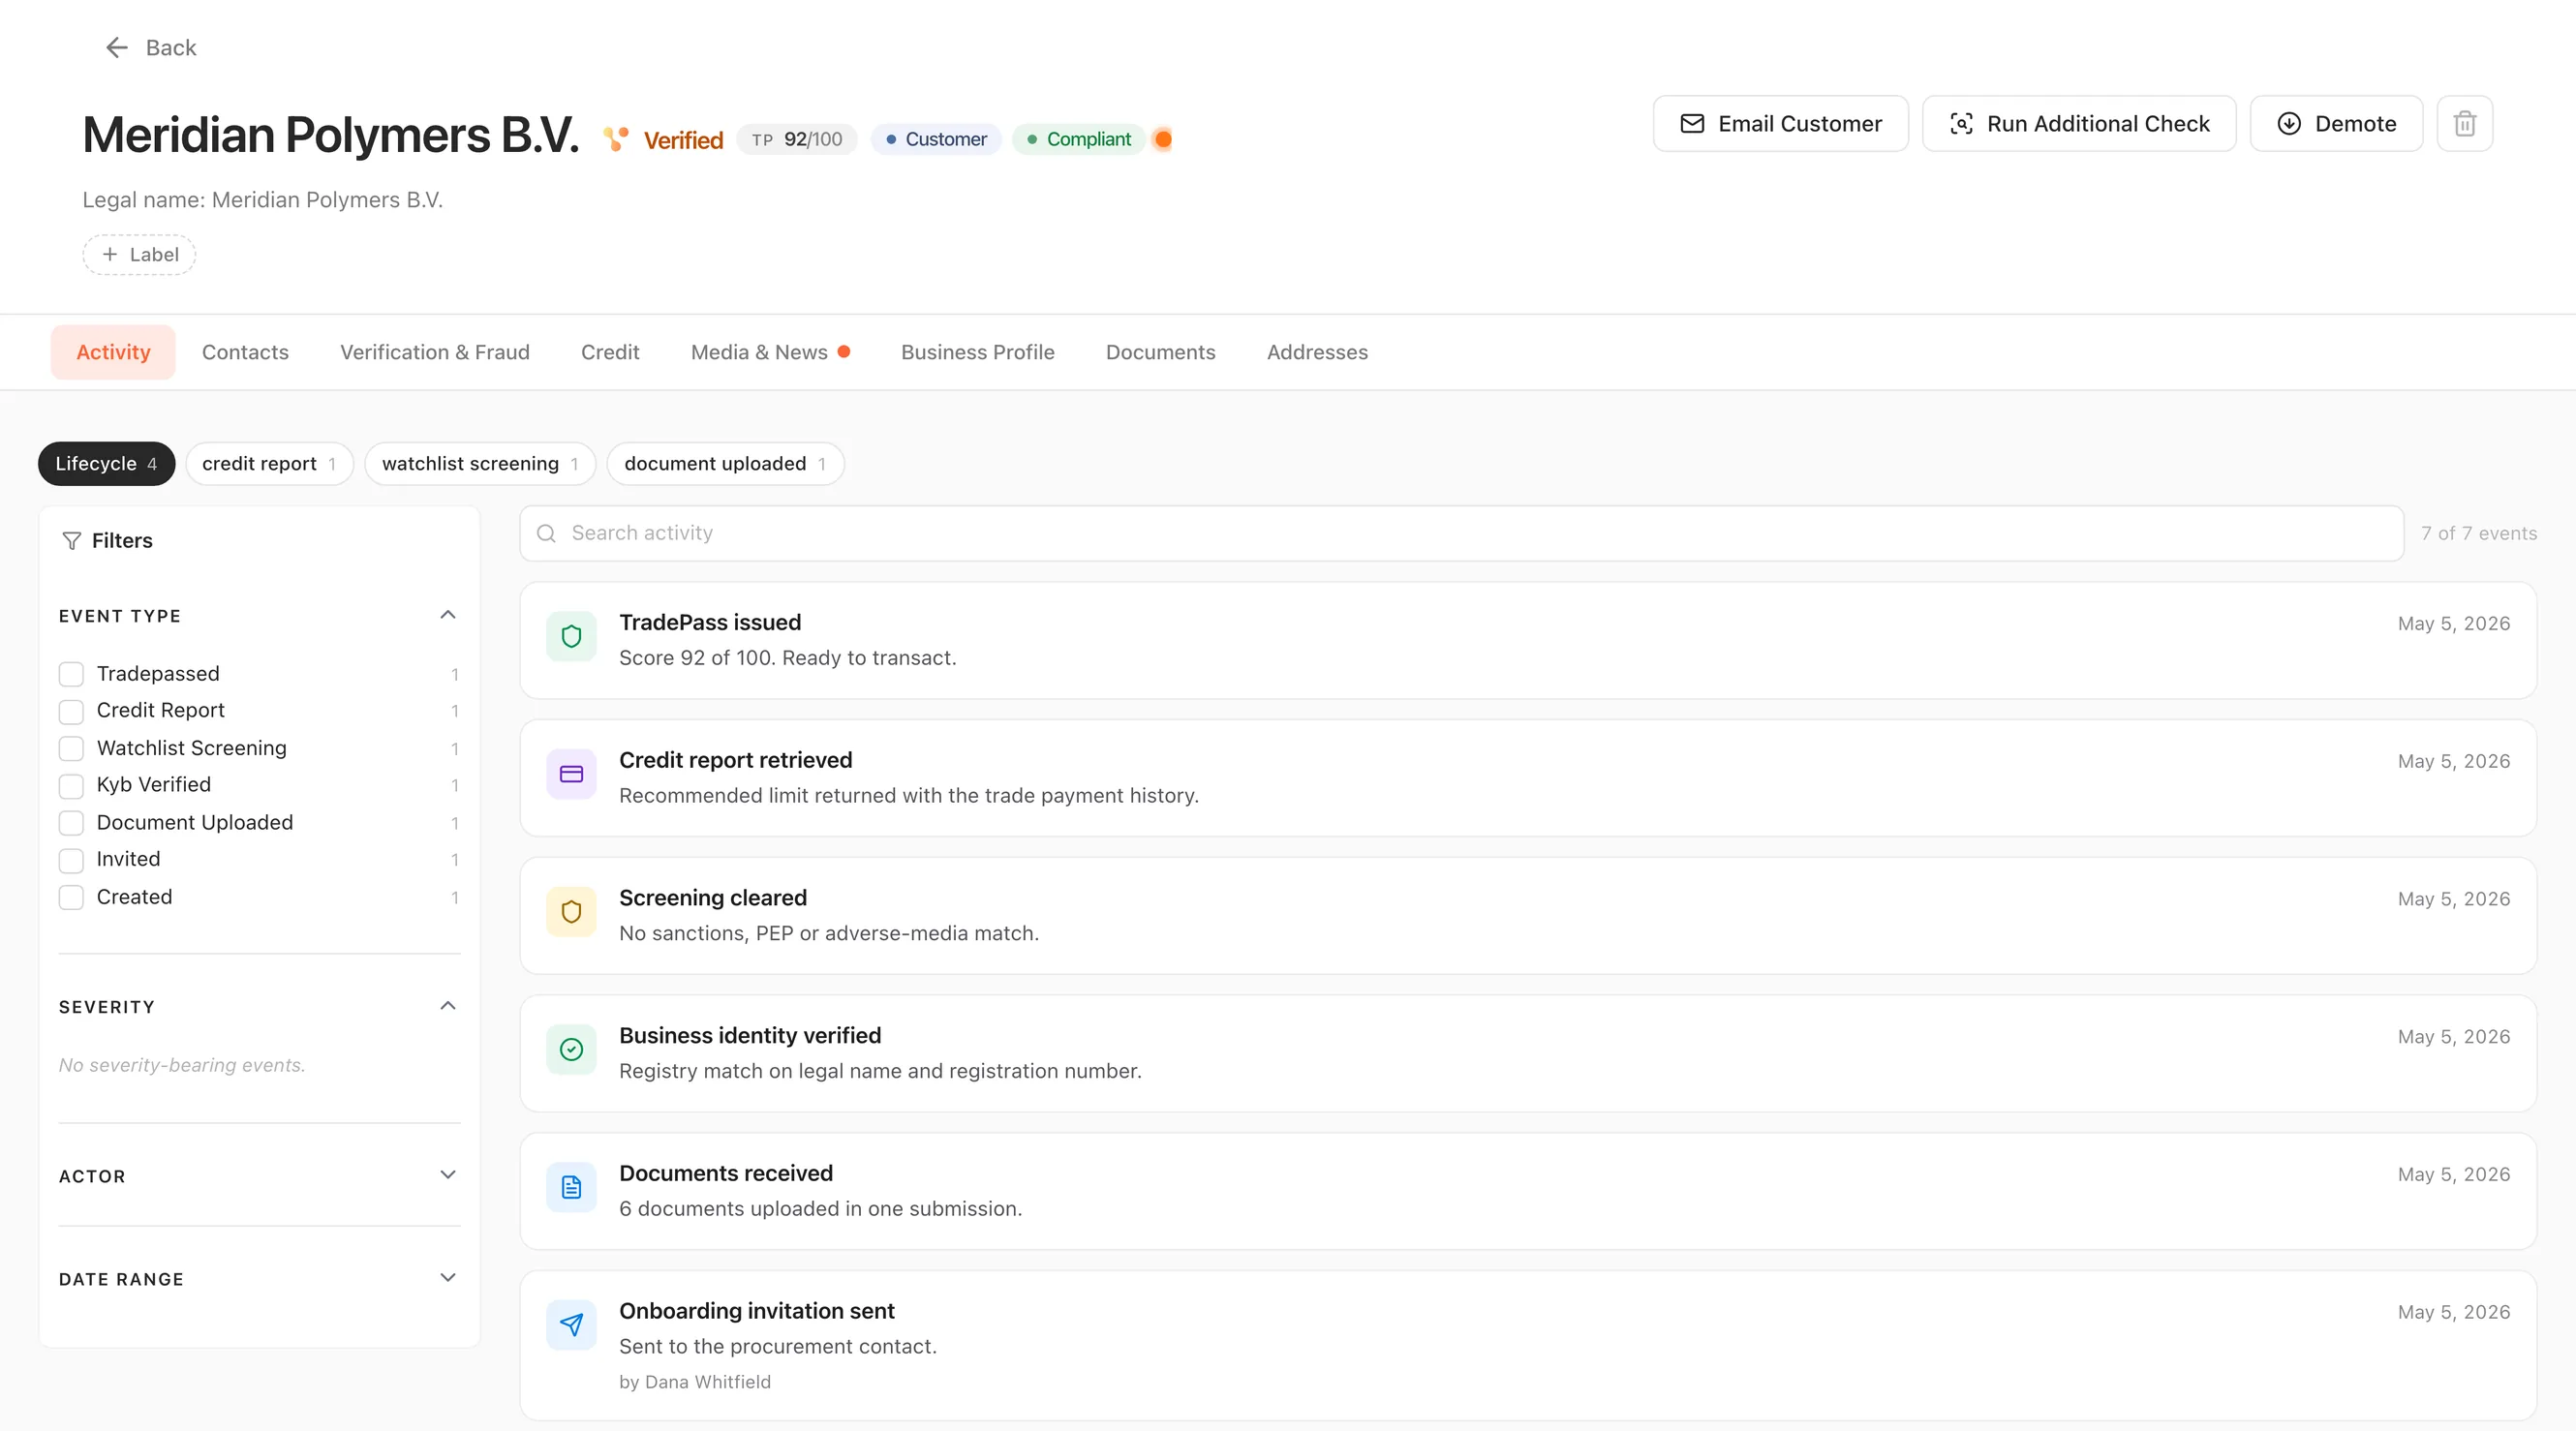This screenshot has height=1431, width=2576.
Task: Open the Documents tab
Action: (1160, 352)
